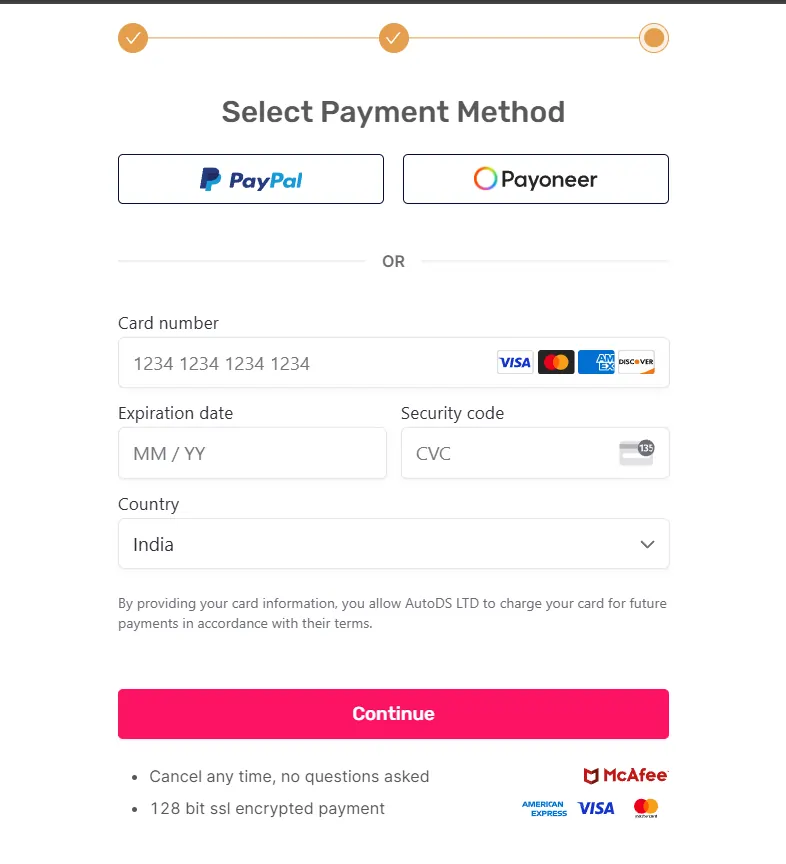Click the Discover icon in card number field

point(636,362)
